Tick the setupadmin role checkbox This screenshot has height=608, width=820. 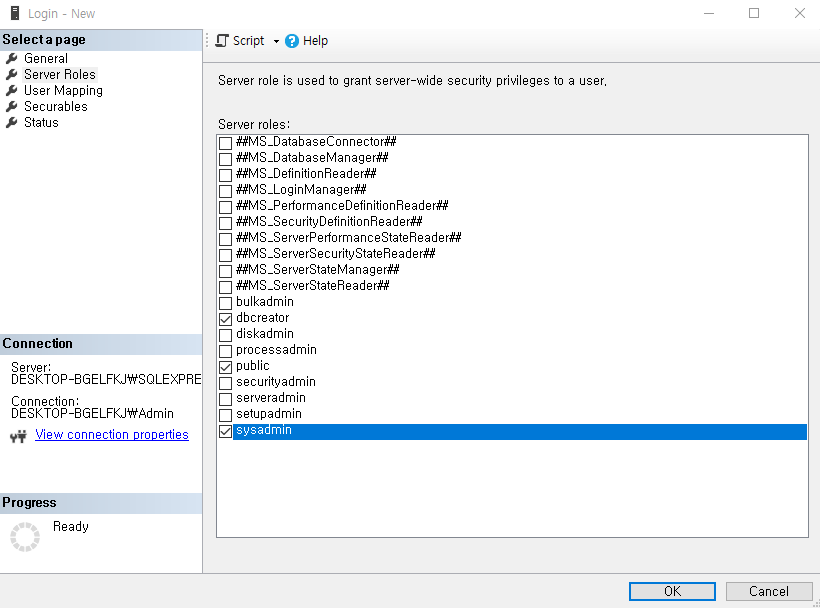click(225, 415)
